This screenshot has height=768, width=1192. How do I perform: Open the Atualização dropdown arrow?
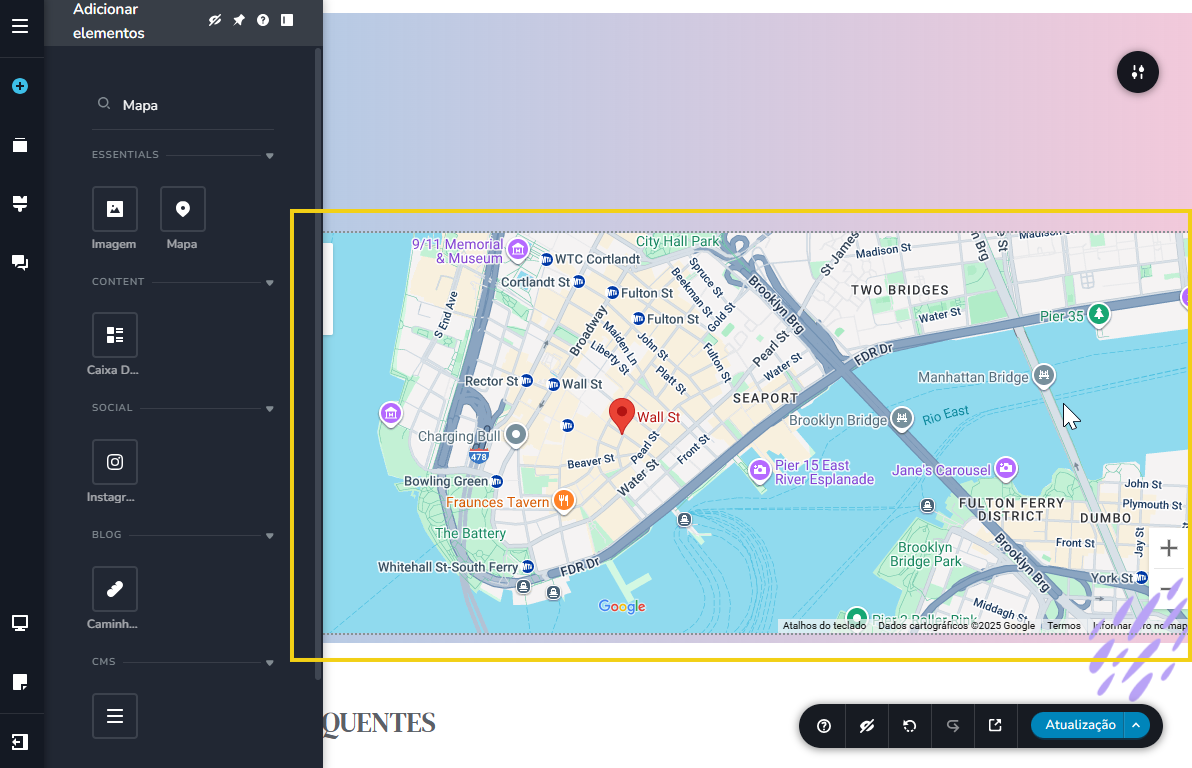(1136, 725)
